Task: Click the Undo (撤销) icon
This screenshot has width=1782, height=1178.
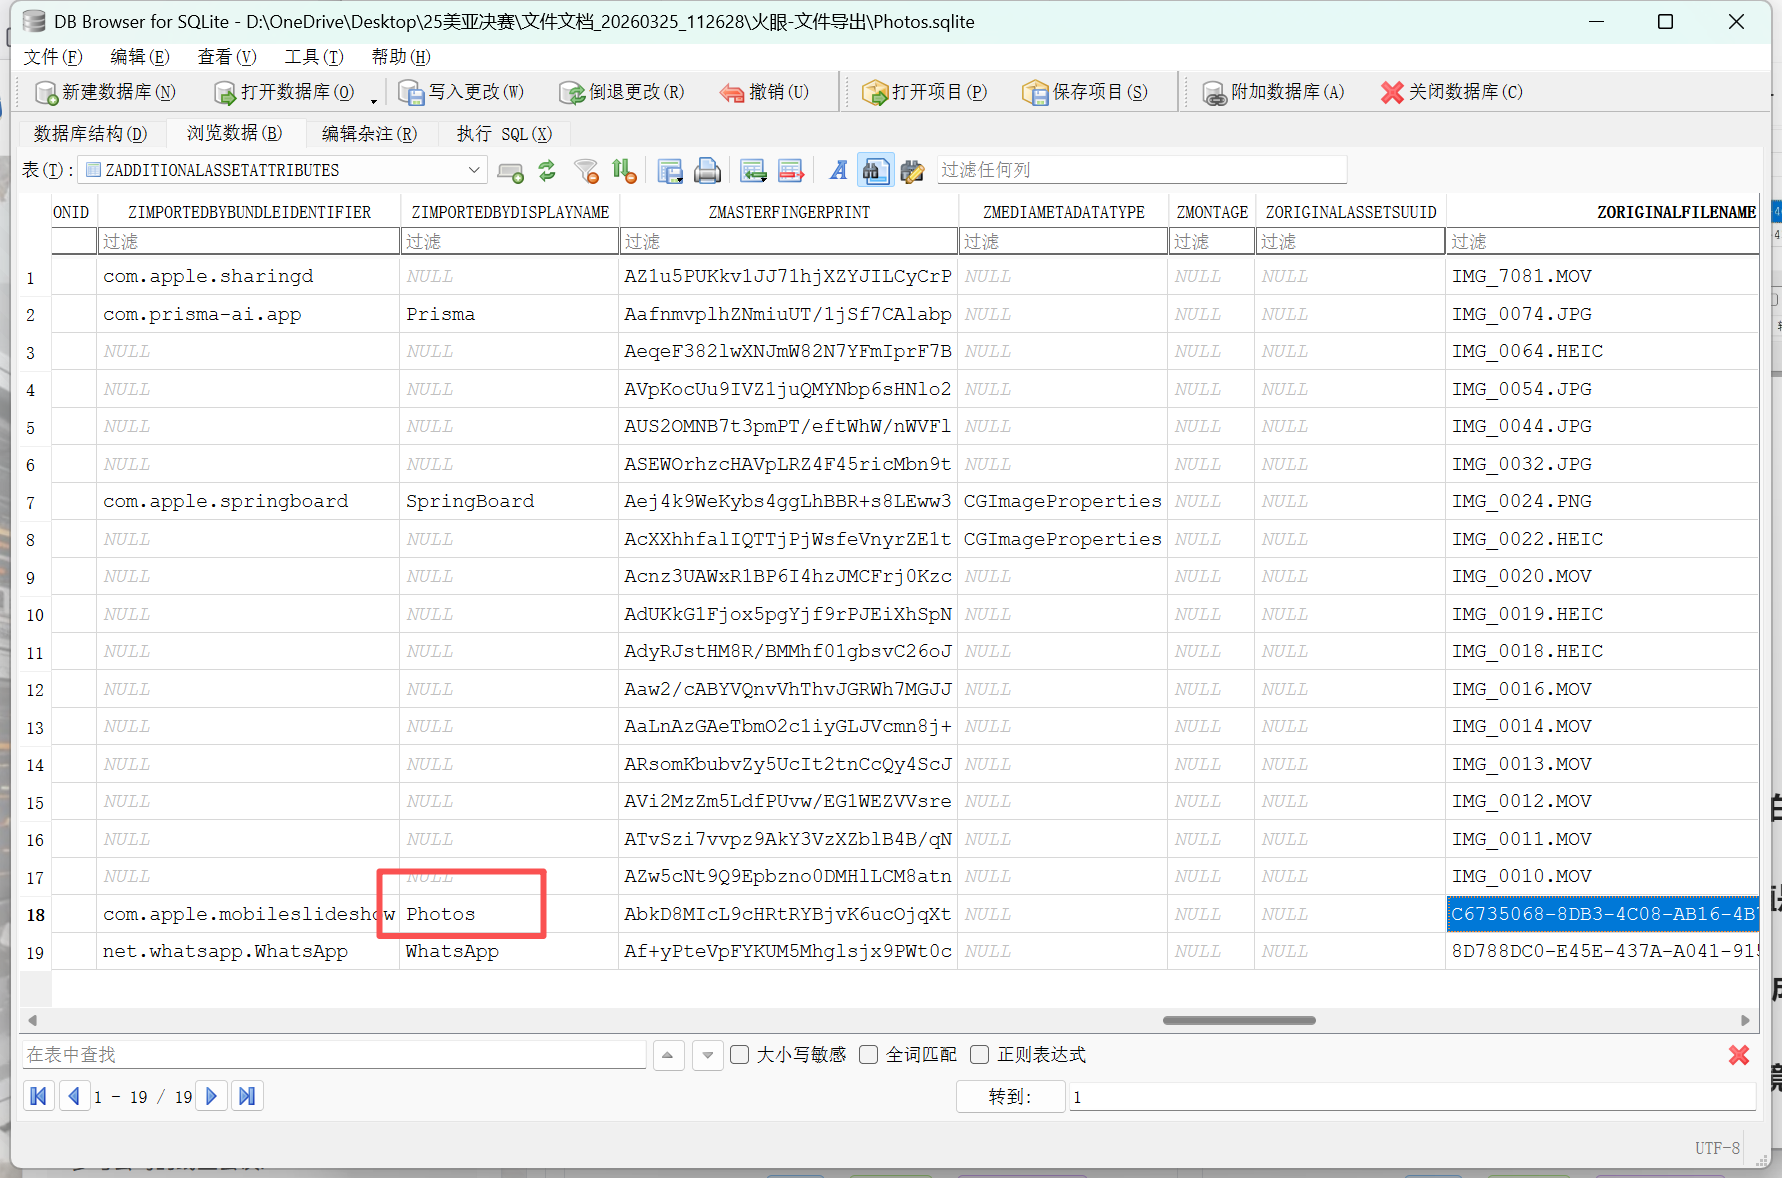Action: click(732, 93)
